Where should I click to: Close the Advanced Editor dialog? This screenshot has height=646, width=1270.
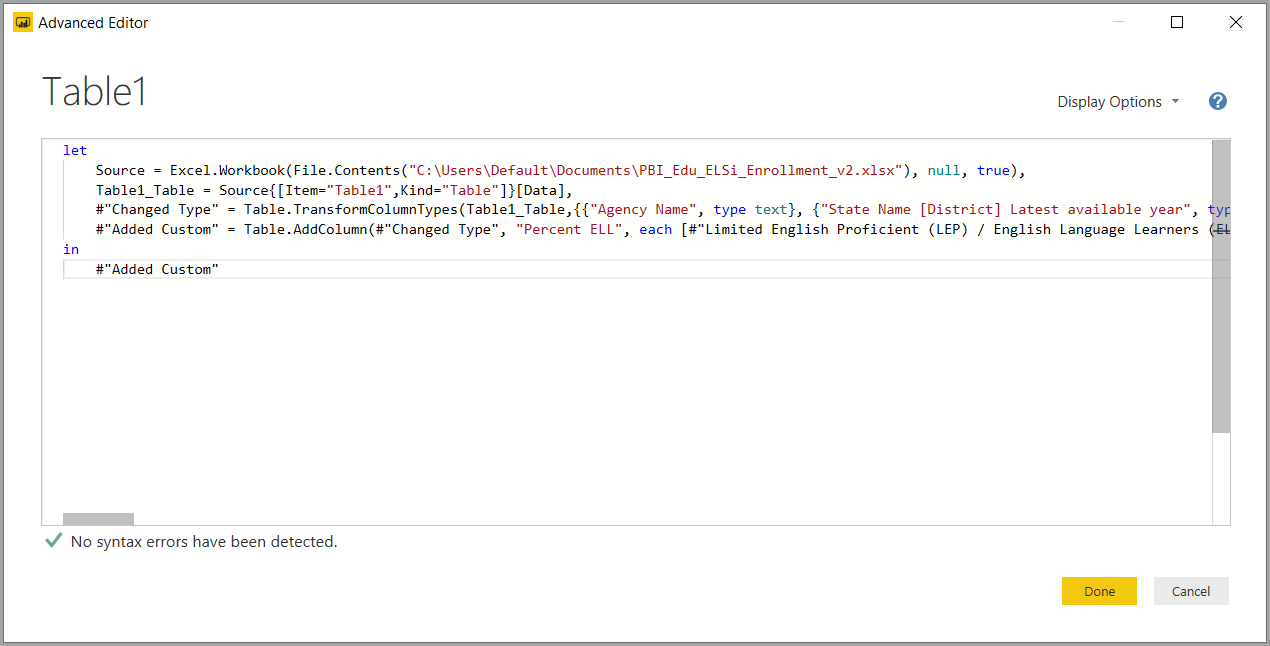click(x=1235, y=23)
